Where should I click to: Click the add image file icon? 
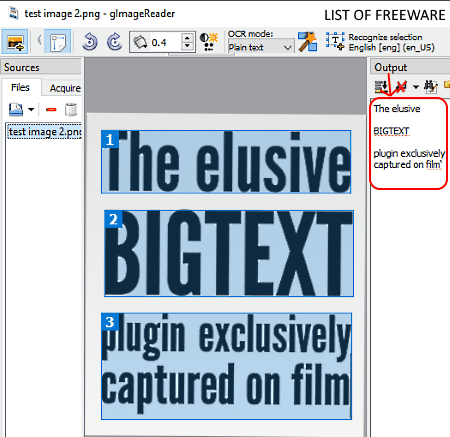[x=16, y=109]
